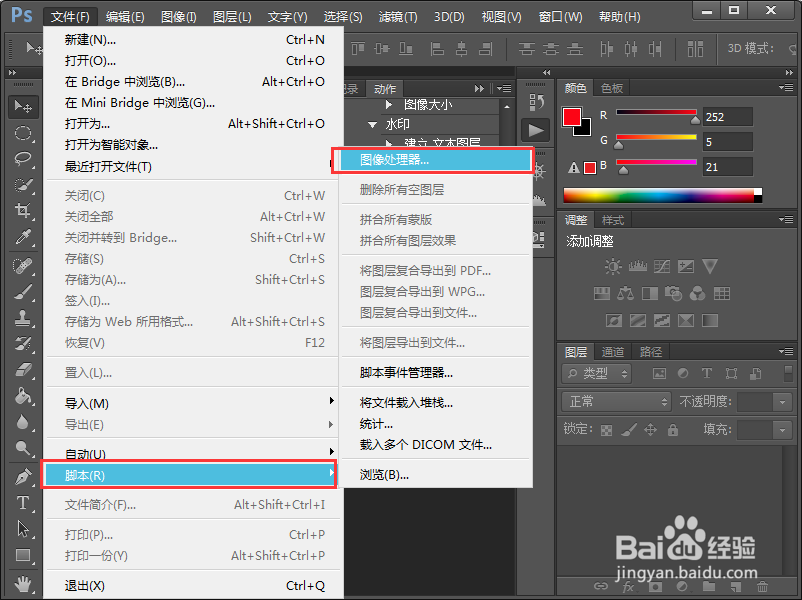Toggle lock position in Layers panel
The width and height of the screenshot is (802, 600).
click(x=651, y=430)
